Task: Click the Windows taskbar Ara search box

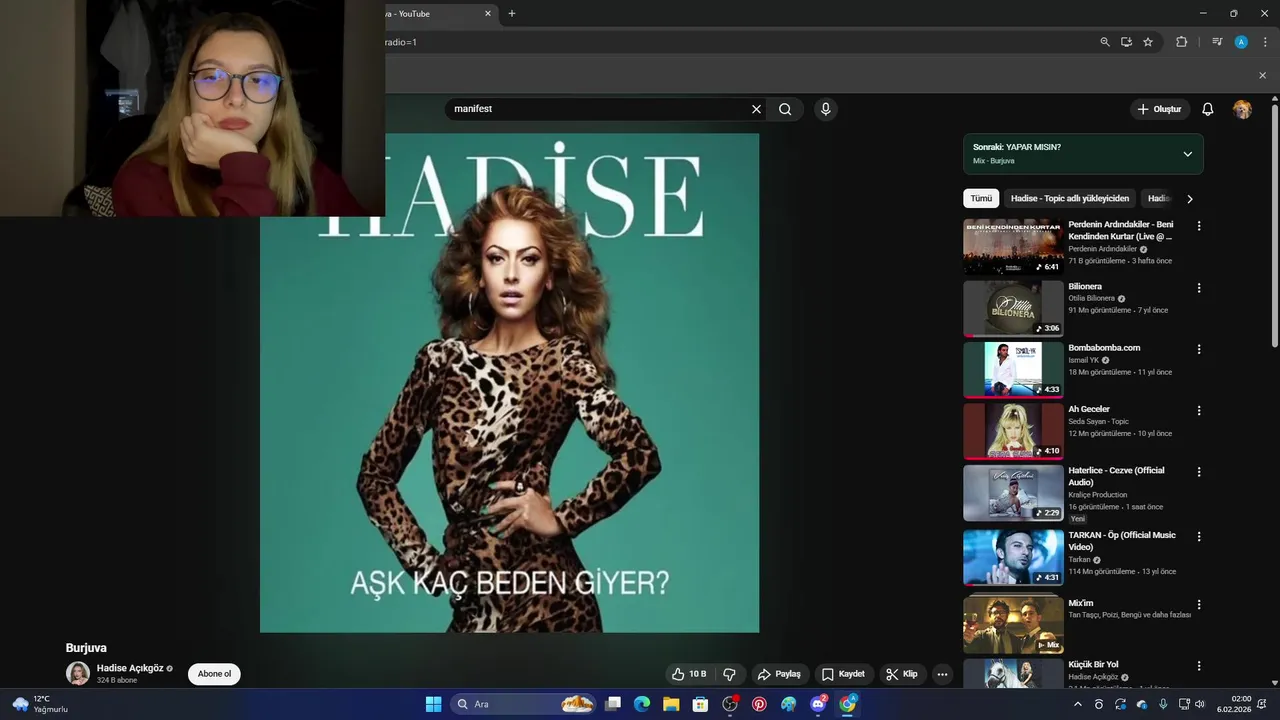Action: [x=525, y=704]
